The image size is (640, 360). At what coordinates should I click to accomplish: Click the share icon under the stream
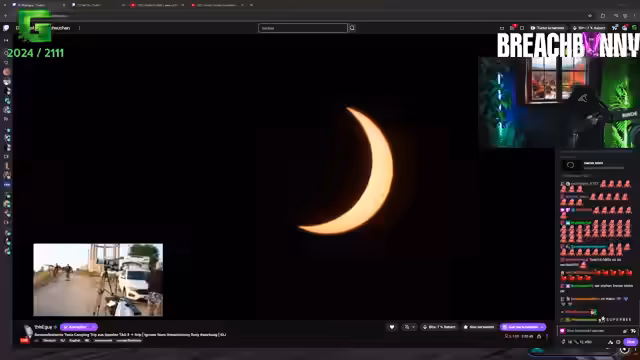click(539, 336)
